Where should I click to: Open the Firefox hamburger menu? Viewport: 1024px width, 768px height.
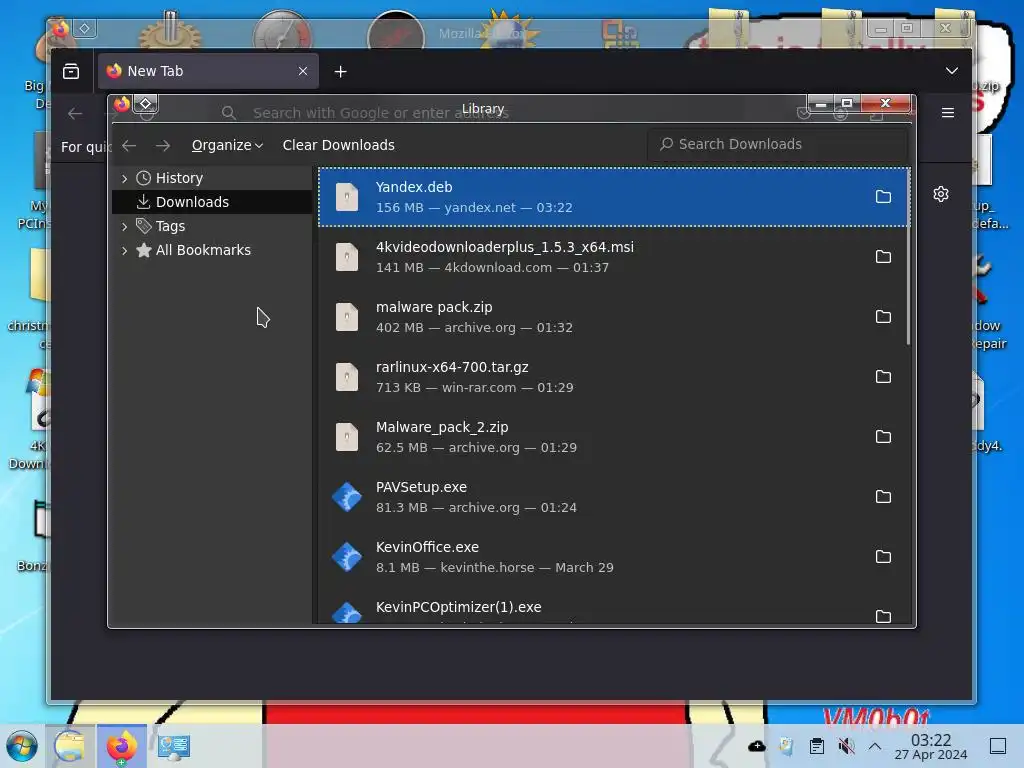pyautogui.click(x=948, y=113)
